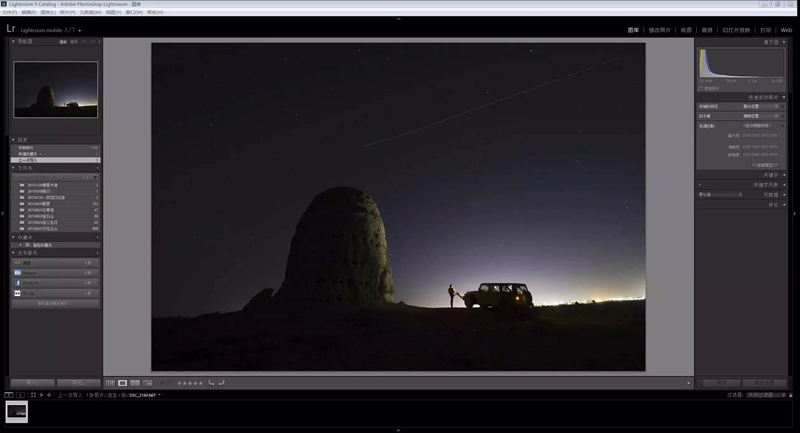Open the Help menu

[x=156, y=12]
